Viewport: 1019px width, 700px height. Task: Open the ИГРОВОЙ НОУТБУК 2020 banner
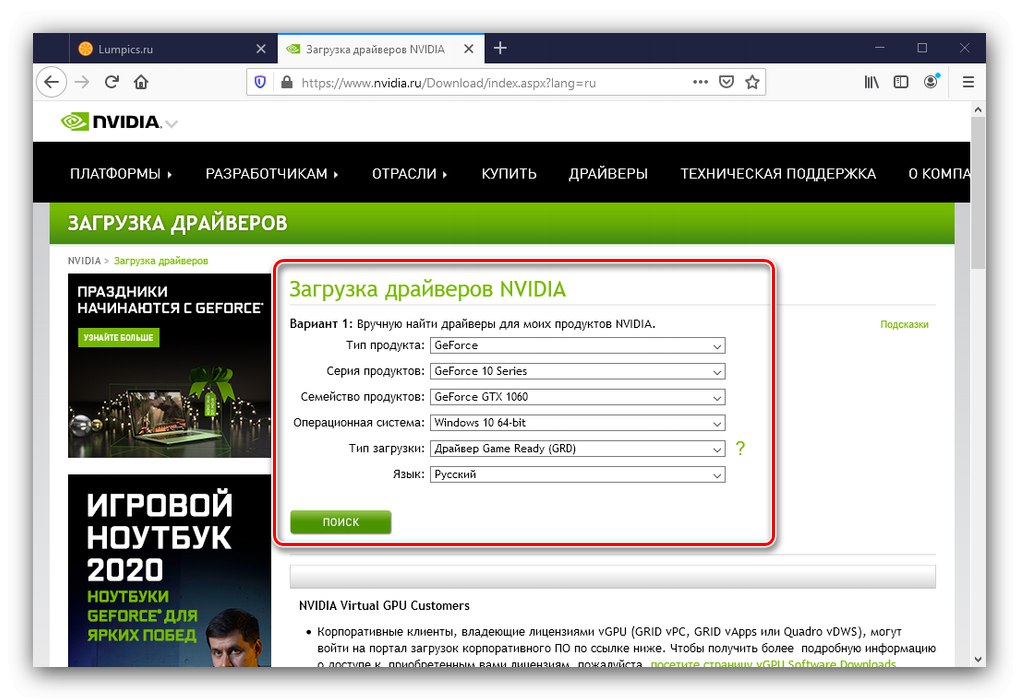[x=169, y=571]
